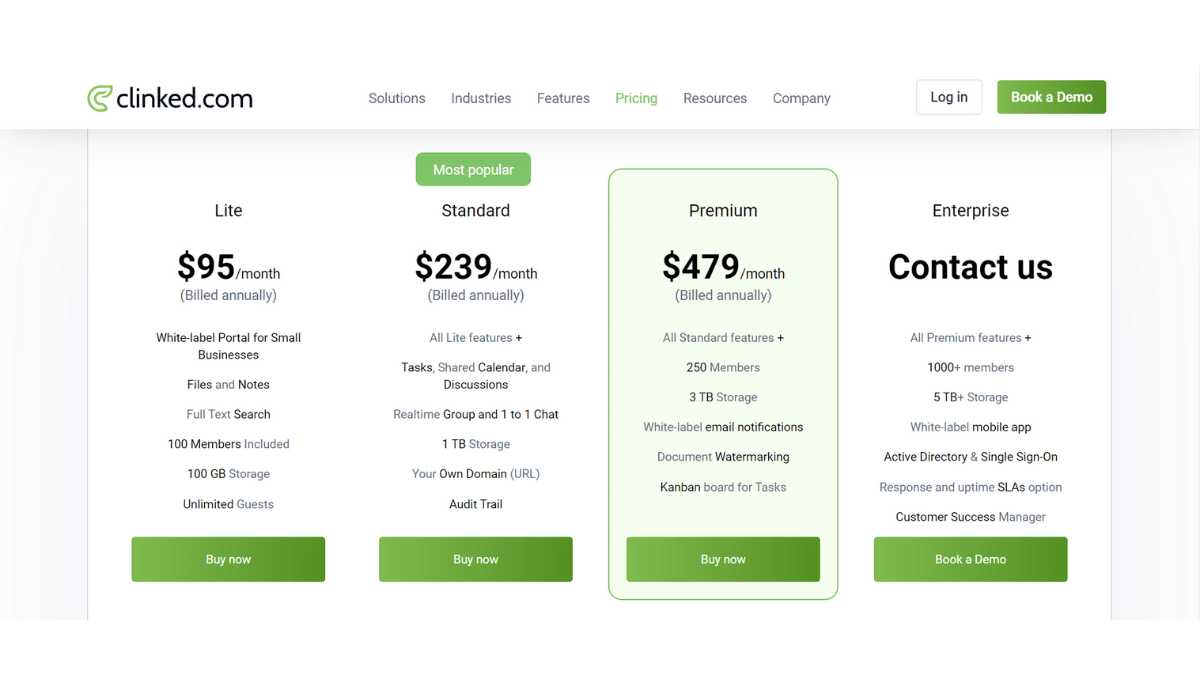The height and width of the screenshot is (685, 1200).
Task: Expand the Company navigation item
Action: coord(801,98)
